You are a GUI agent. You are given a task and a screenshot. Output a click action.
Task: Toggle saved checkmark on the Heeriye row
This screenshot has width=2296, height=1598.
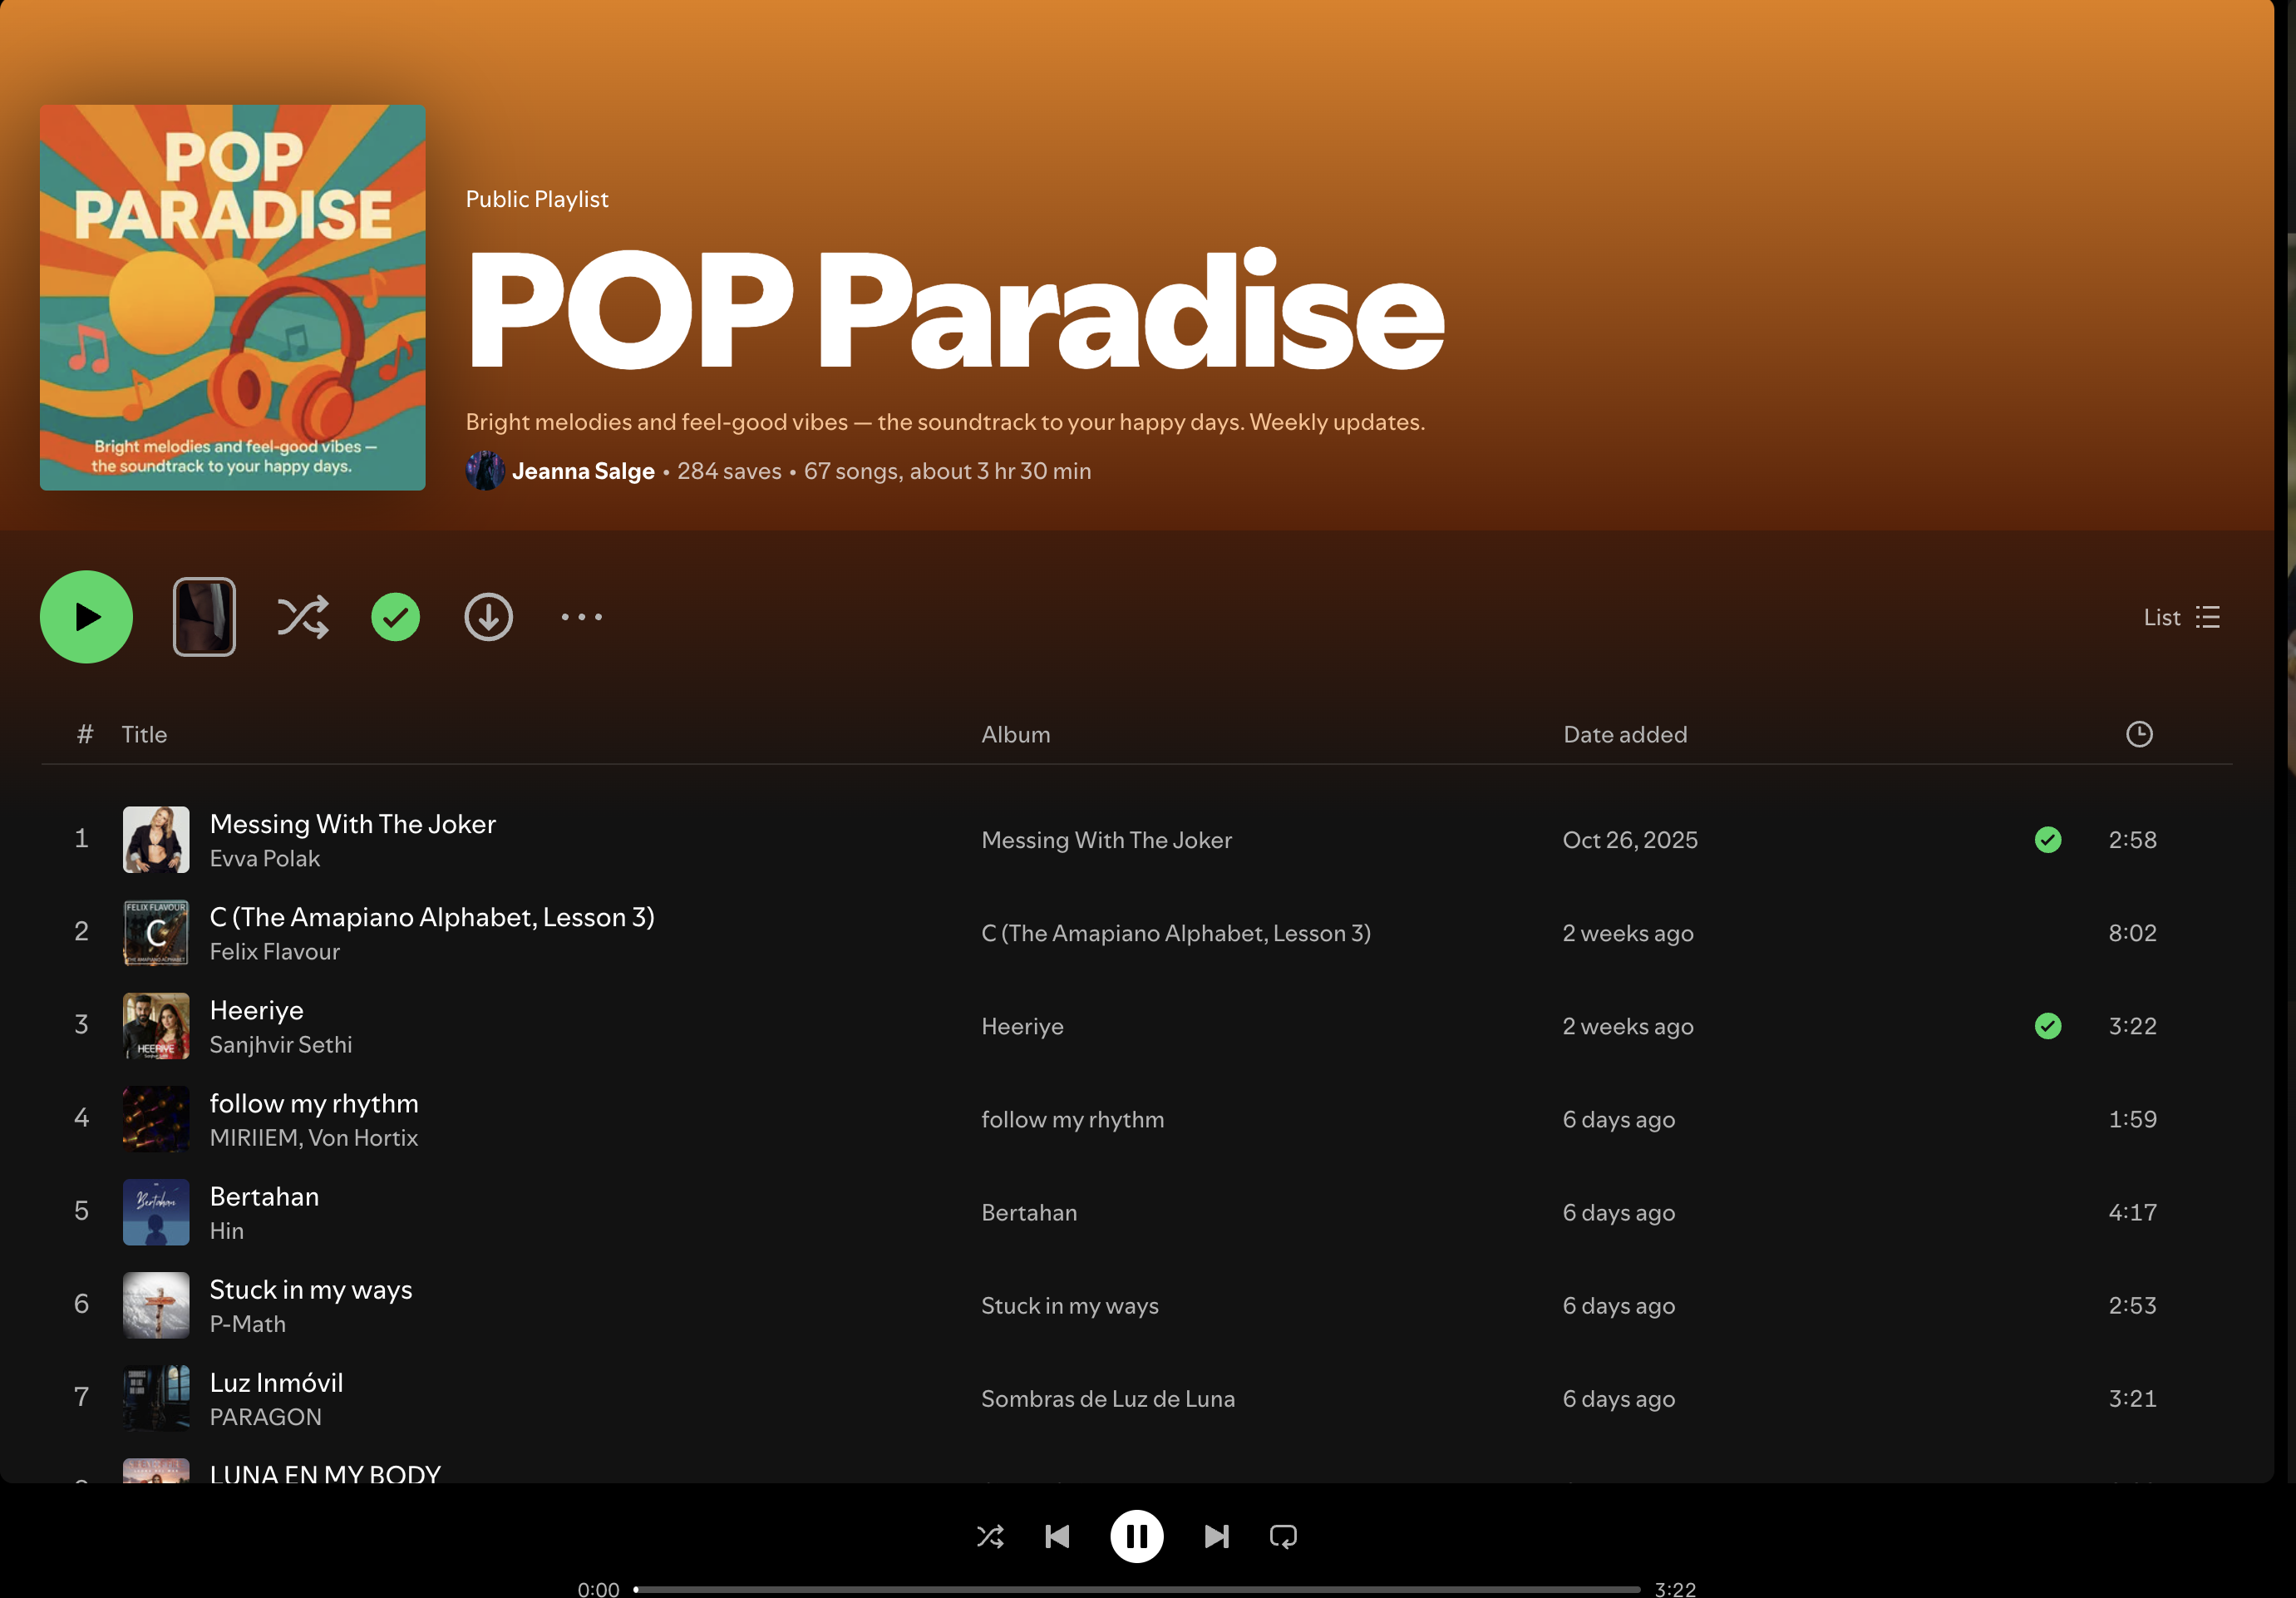[x=2047, y=1026]
